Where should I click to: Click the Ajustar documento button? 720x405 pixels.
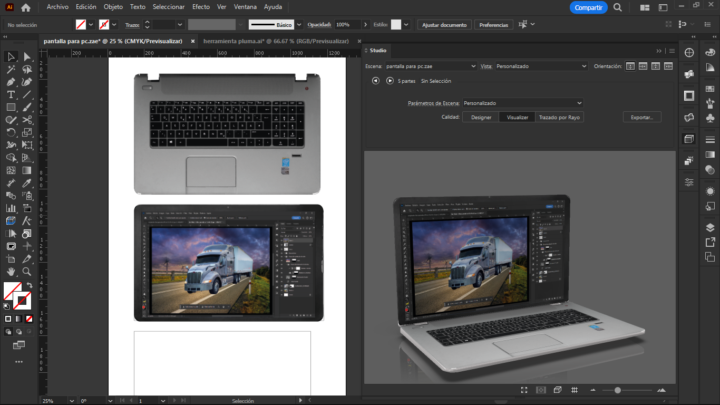point(444,25)
